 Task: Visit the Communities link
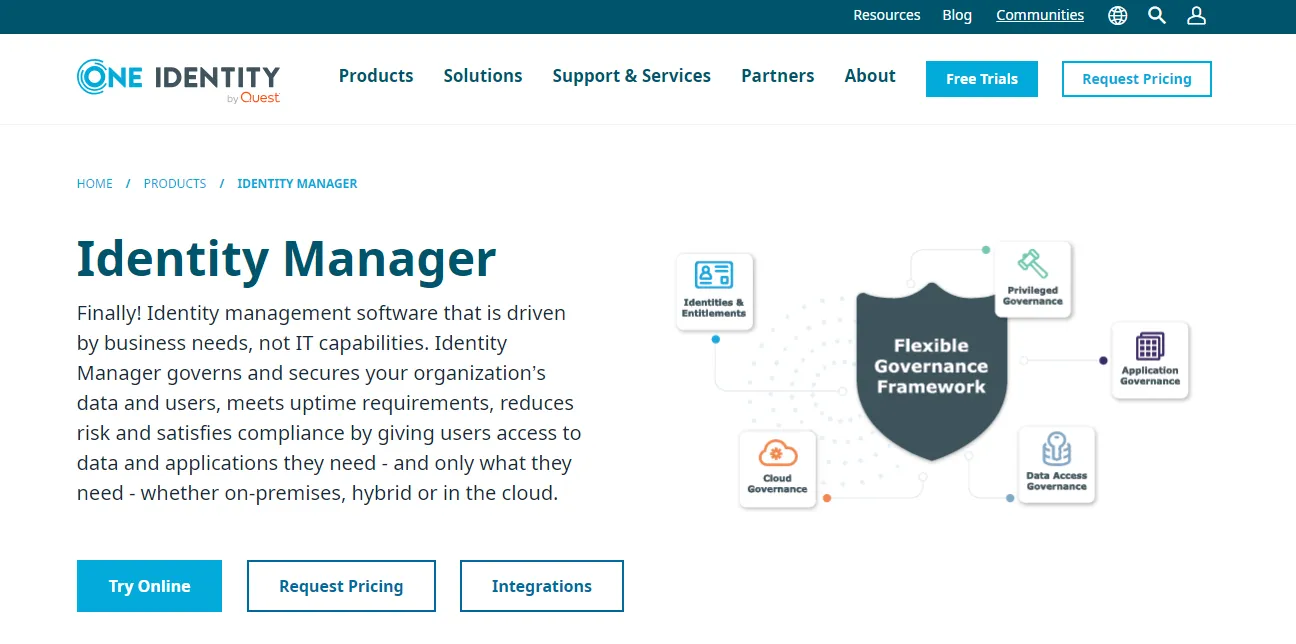[x=1040, y=15]
